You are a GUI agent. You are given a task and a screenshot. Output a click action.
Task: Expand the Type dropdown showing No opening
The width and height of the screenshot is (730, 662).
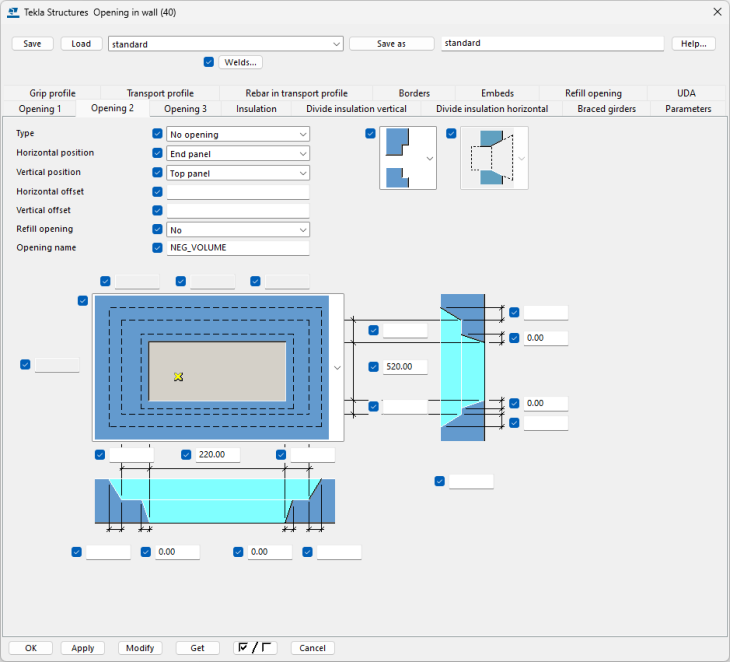tap(238, 134)
